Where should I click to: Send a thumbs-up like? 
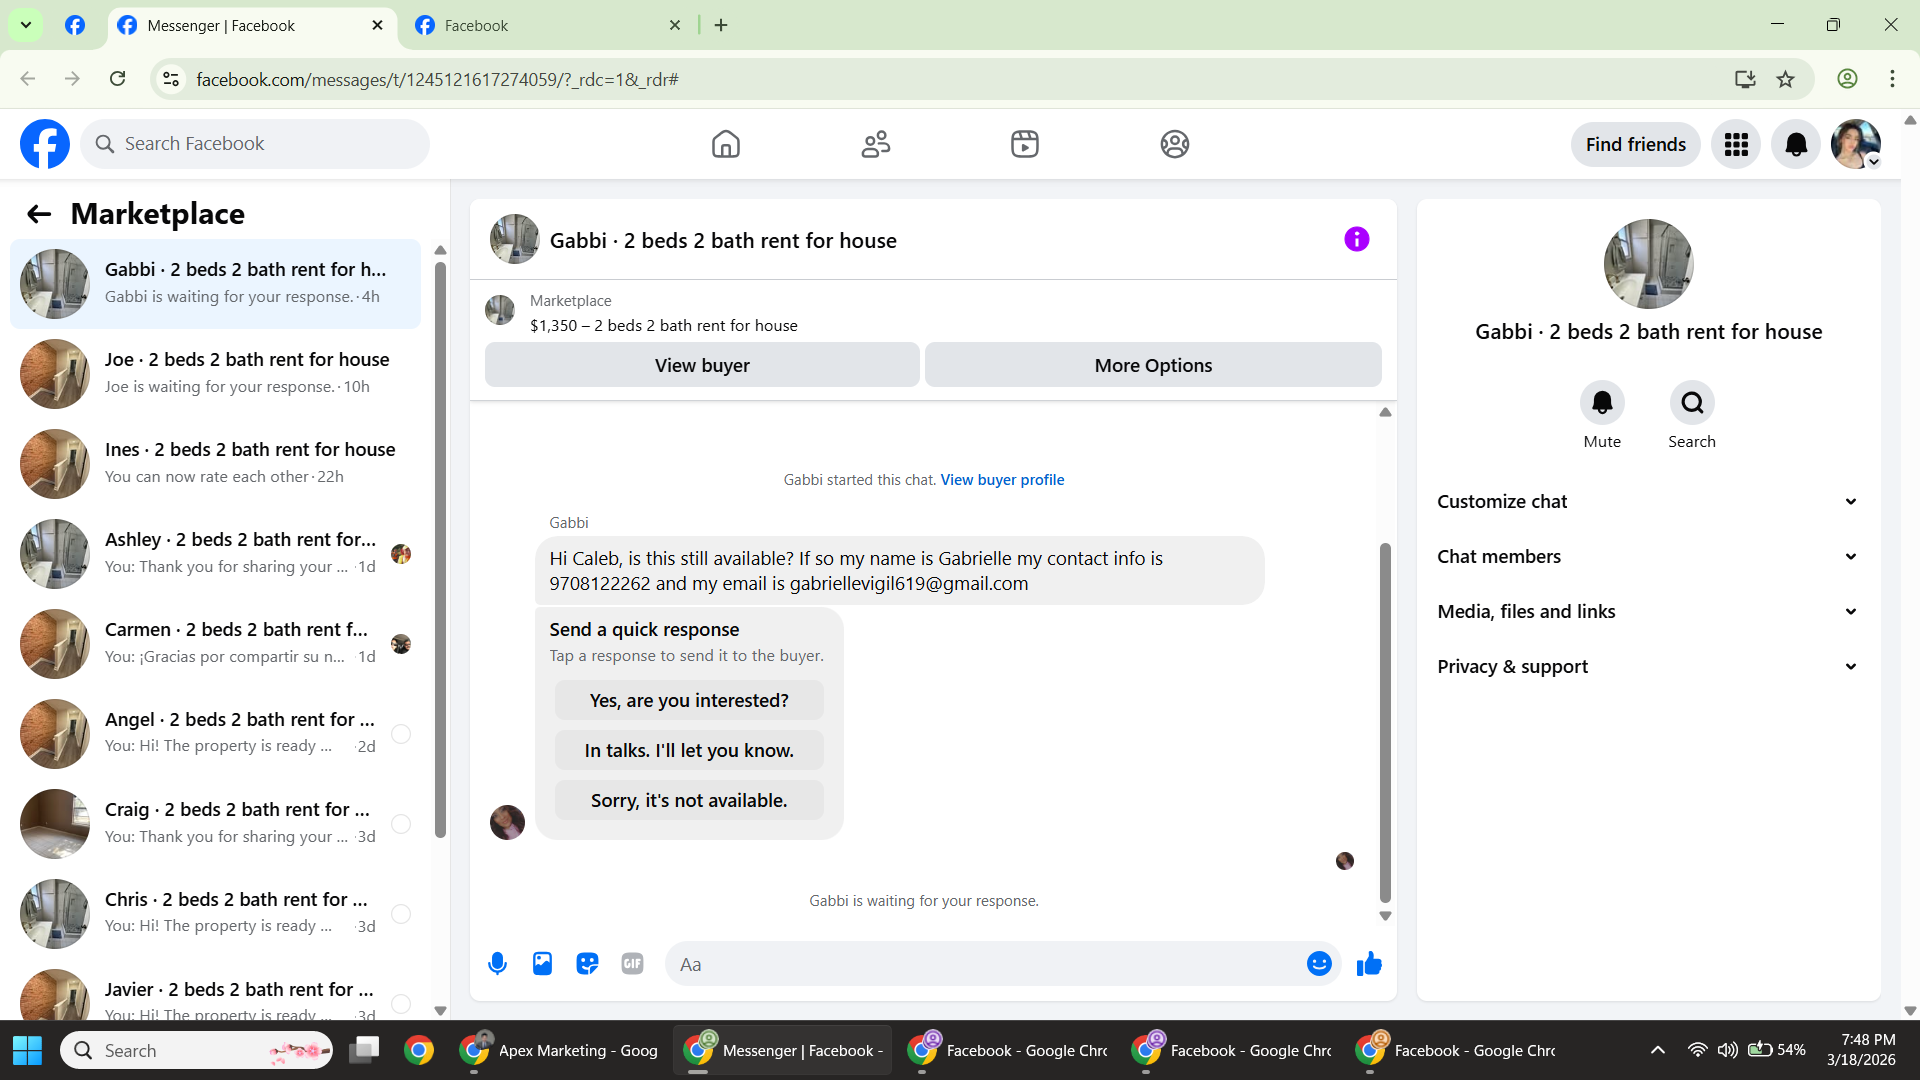(x=1369, y=964)
